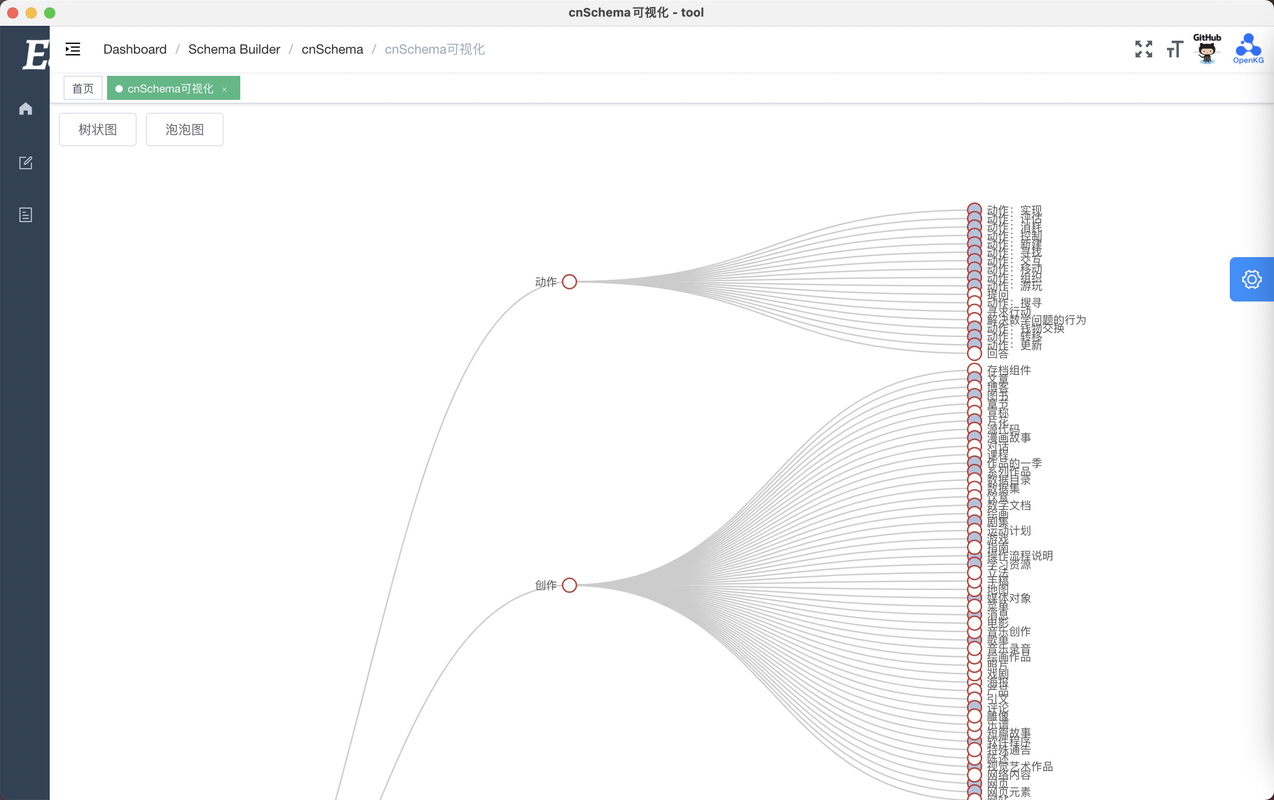Expand the 动作: 实现 leaf node
Viewport: 1274px width, 800px height.
click(974, 210)
